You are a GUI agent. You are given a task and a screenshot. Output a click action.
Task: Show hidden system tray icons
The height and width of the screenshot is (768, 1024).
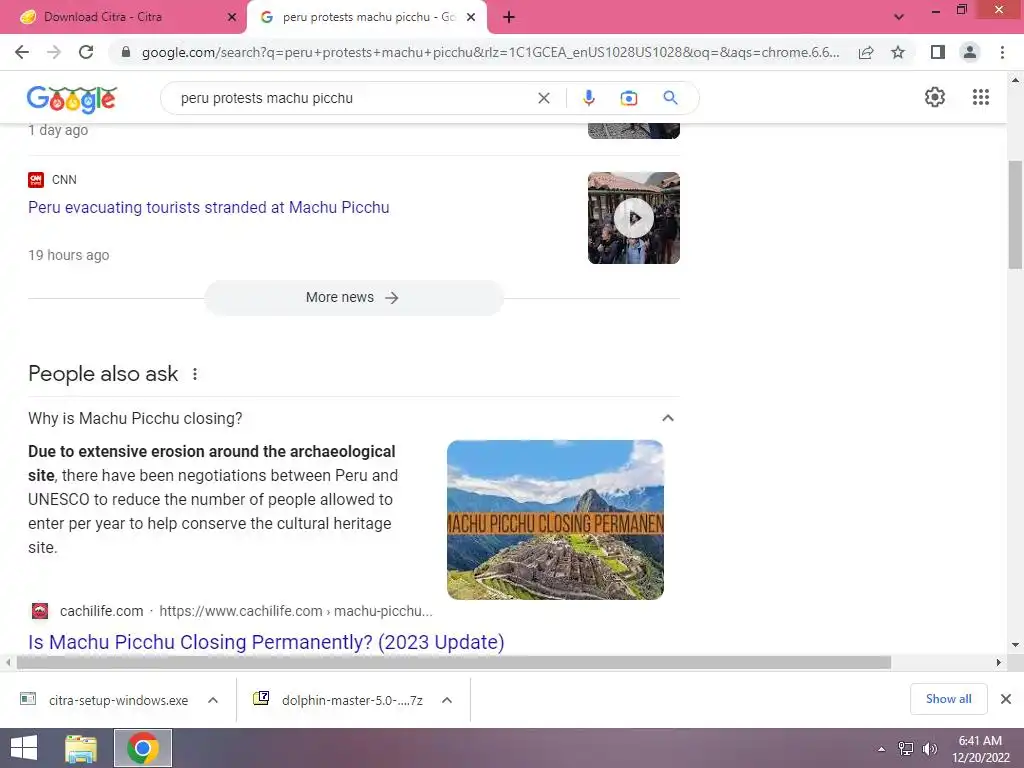coord(881,749)
